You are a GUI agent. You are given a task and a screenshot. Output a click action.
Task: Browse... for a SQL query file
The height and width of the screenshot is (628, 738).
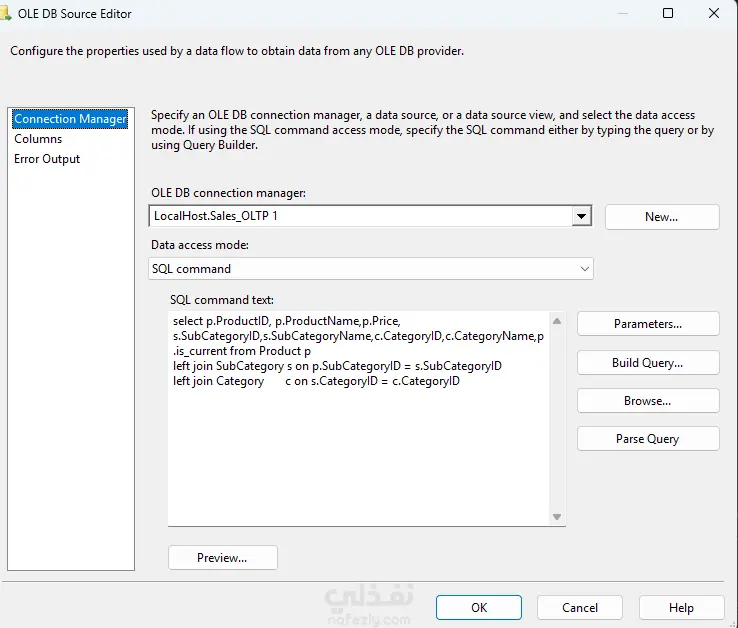[648, 401]
